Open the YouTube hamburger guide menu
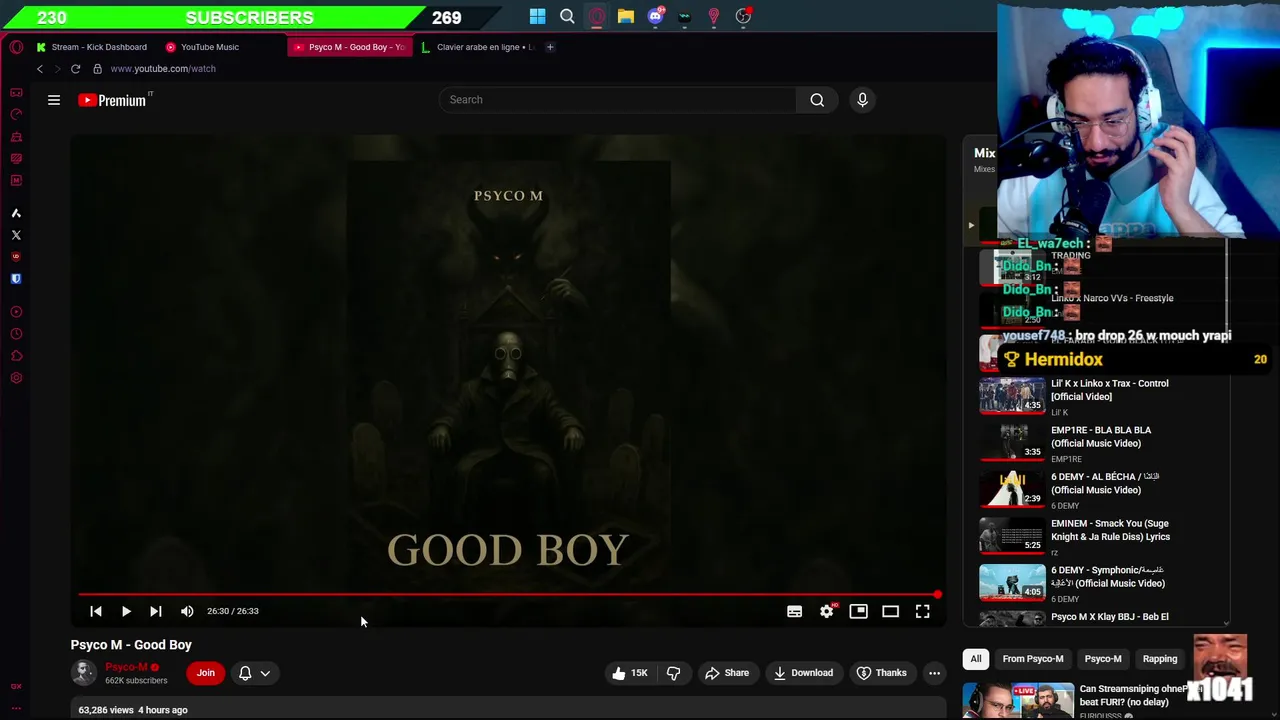 tap(54, 100)
